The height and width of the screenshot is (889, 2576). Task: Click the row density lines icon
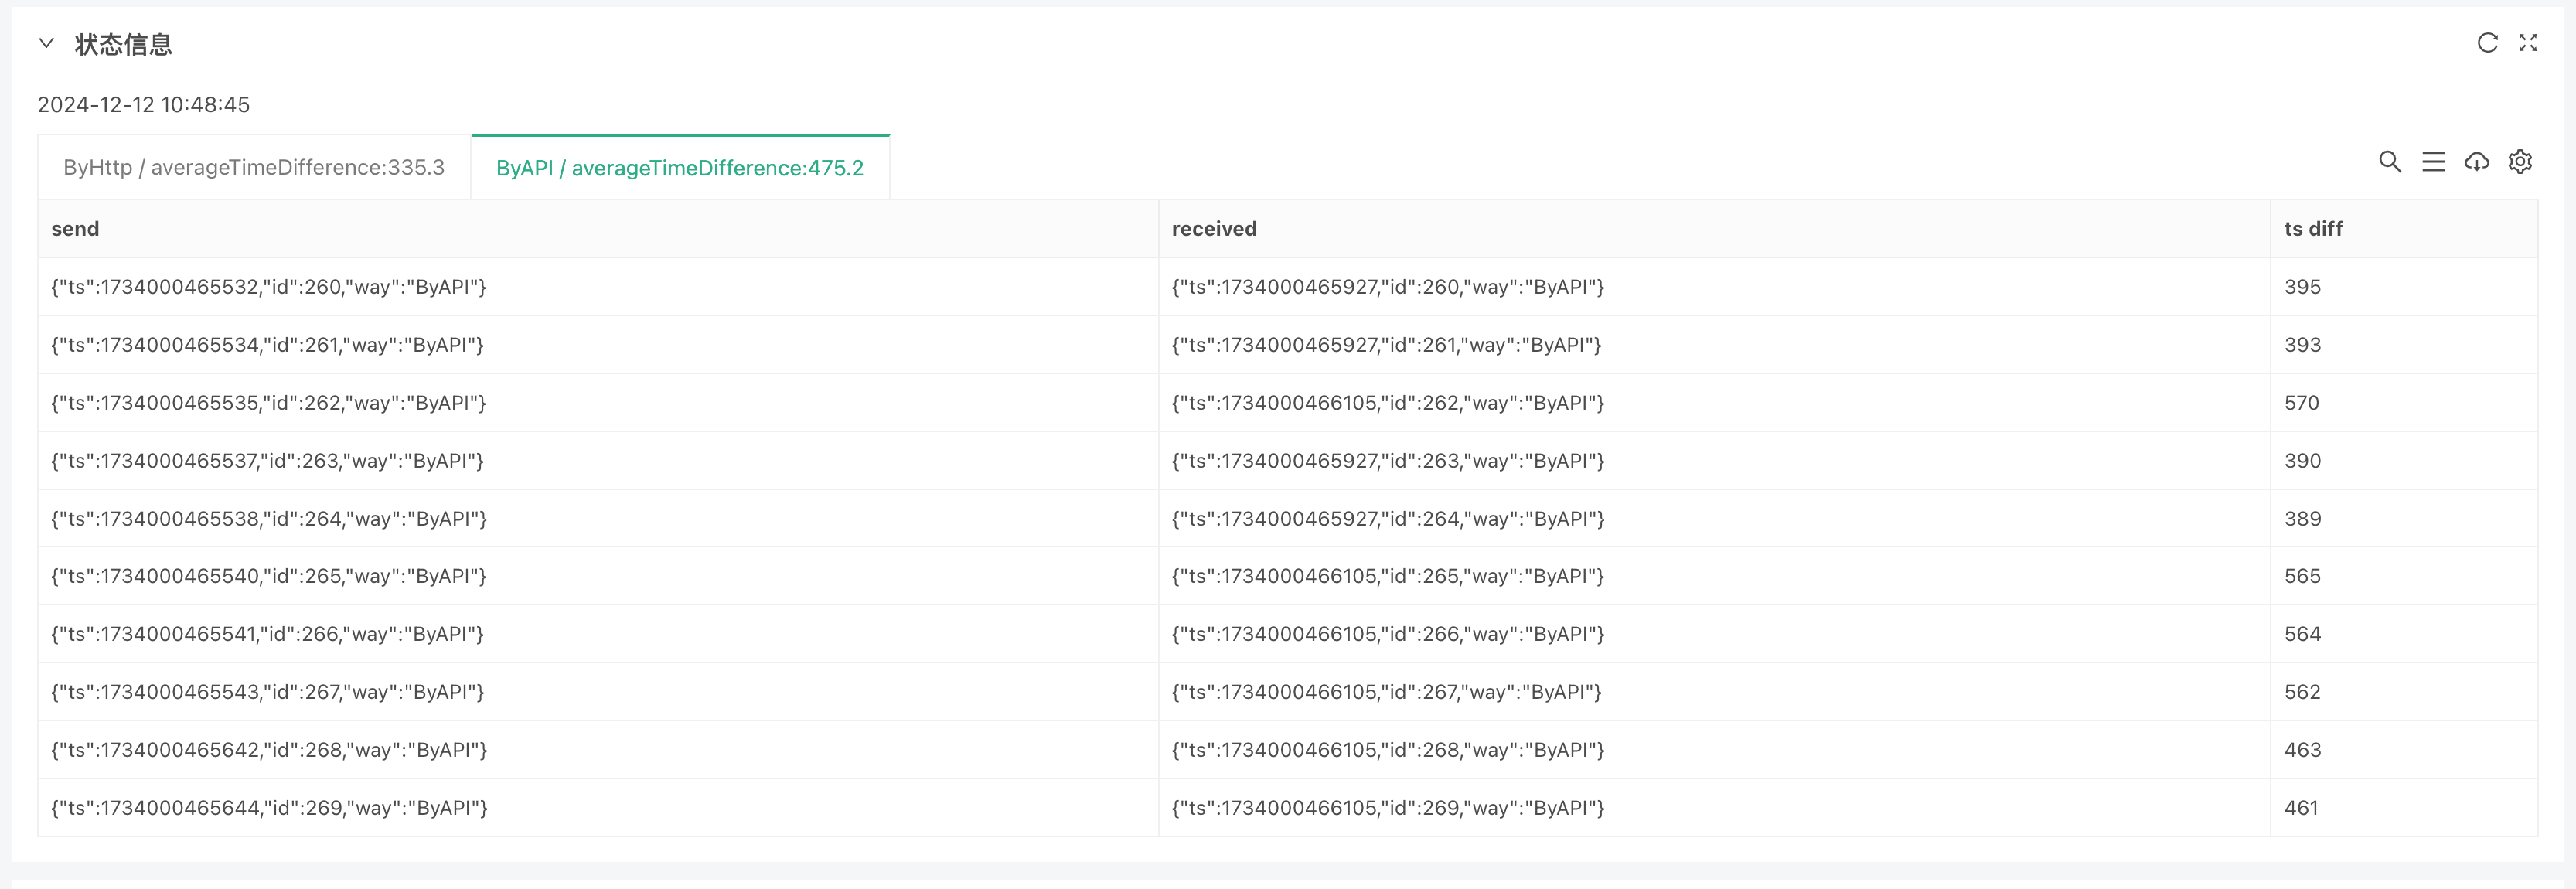pos(2433,162)
